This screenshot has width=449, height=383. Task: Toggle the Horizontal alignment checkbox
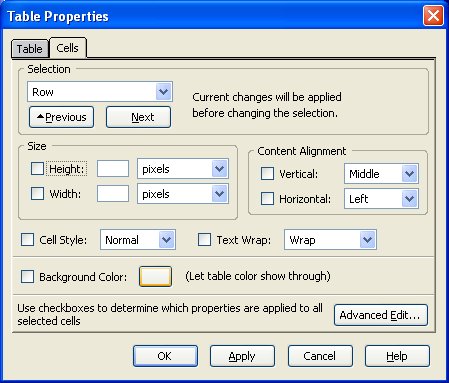pos(267,199)
